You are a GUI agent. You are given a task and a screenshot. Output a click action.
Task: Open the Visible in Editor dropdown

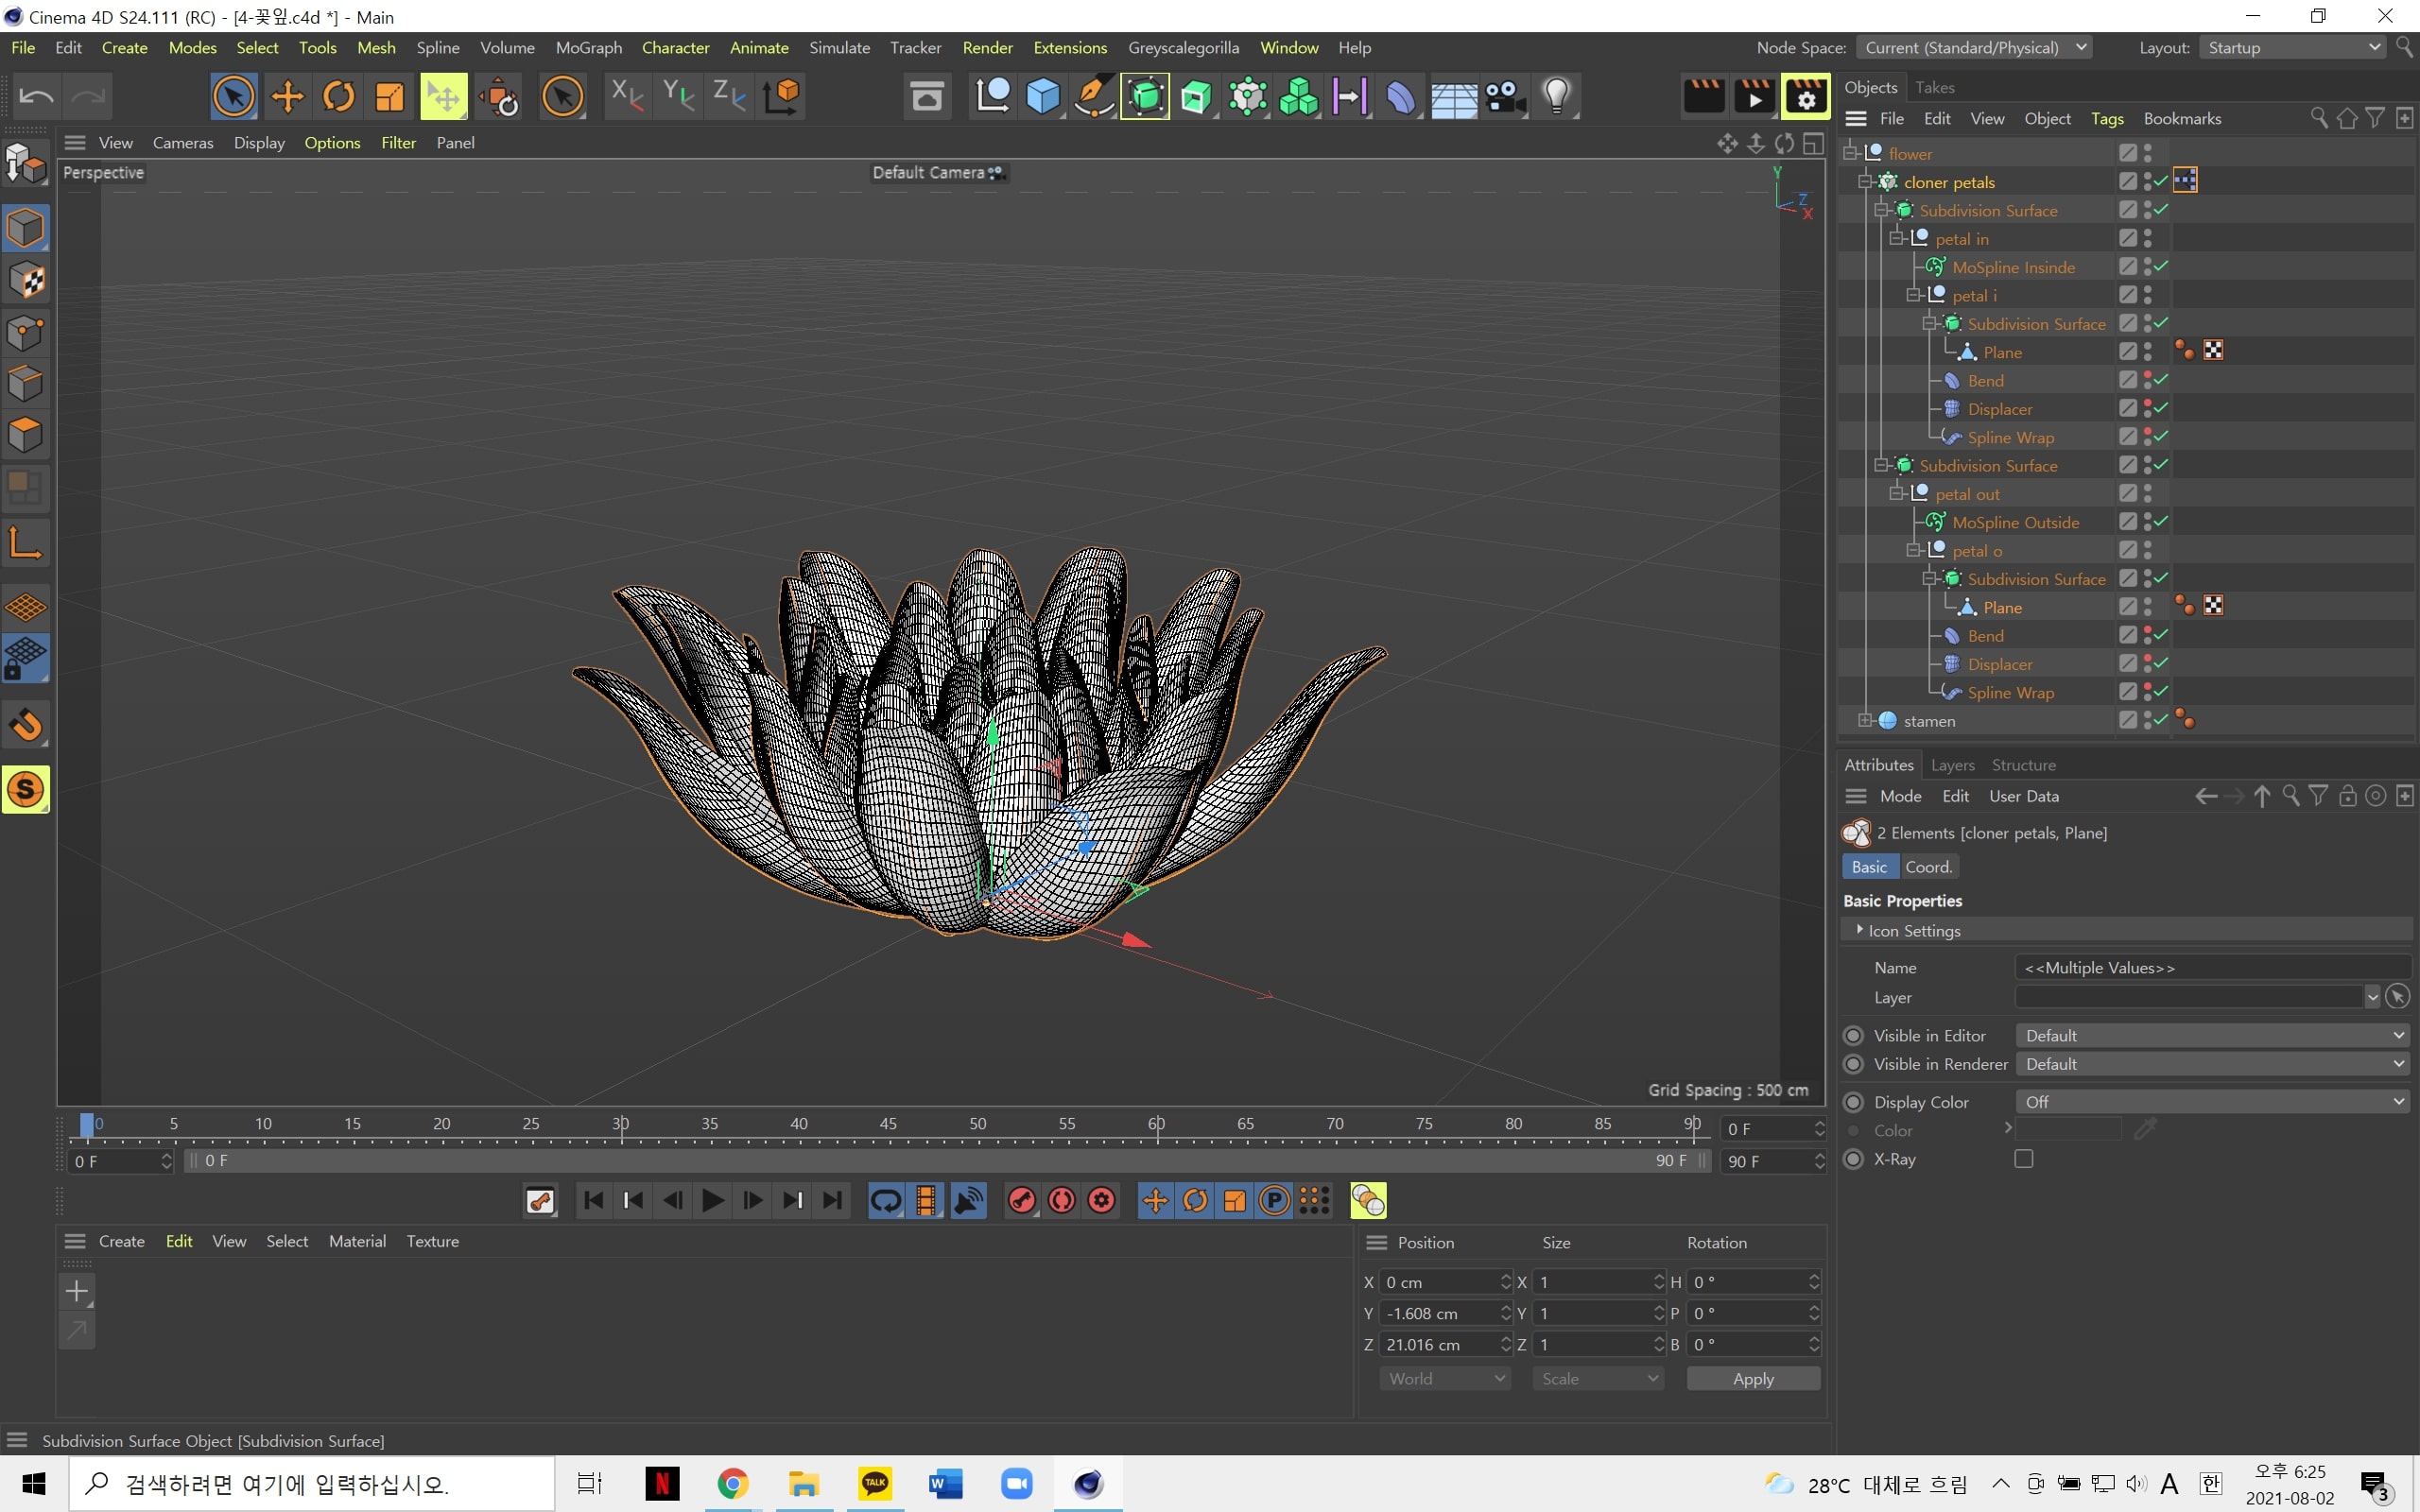pyautogui.click(x=2214, y=1036)
